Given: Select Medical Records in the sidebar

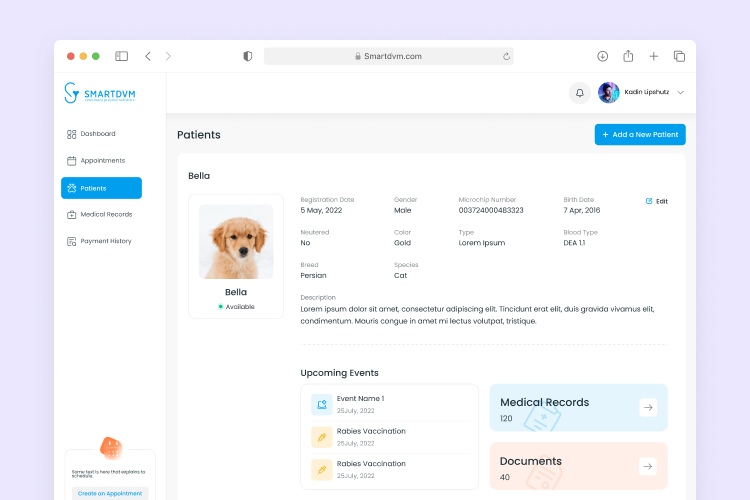Looking at the screenshot, I should [x=105, y=215].
